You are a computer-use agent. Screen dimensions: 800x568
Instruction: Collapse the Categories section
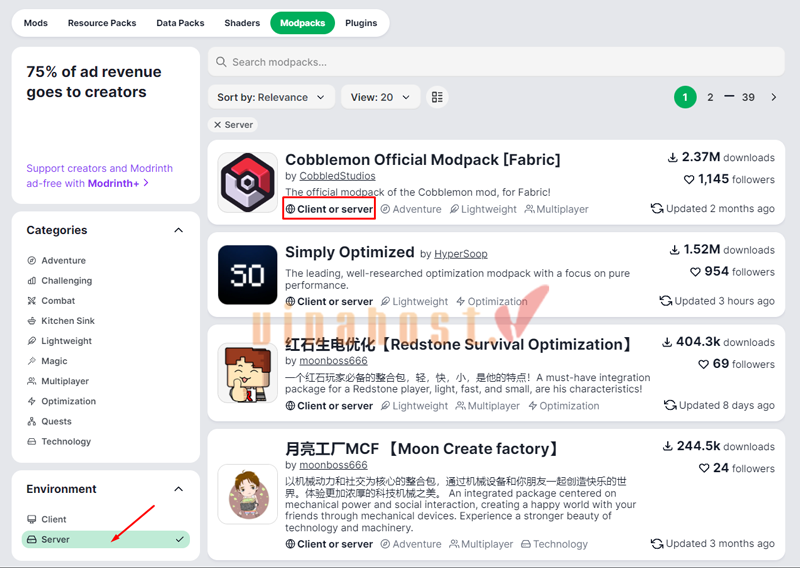click(x=179, y=230)
